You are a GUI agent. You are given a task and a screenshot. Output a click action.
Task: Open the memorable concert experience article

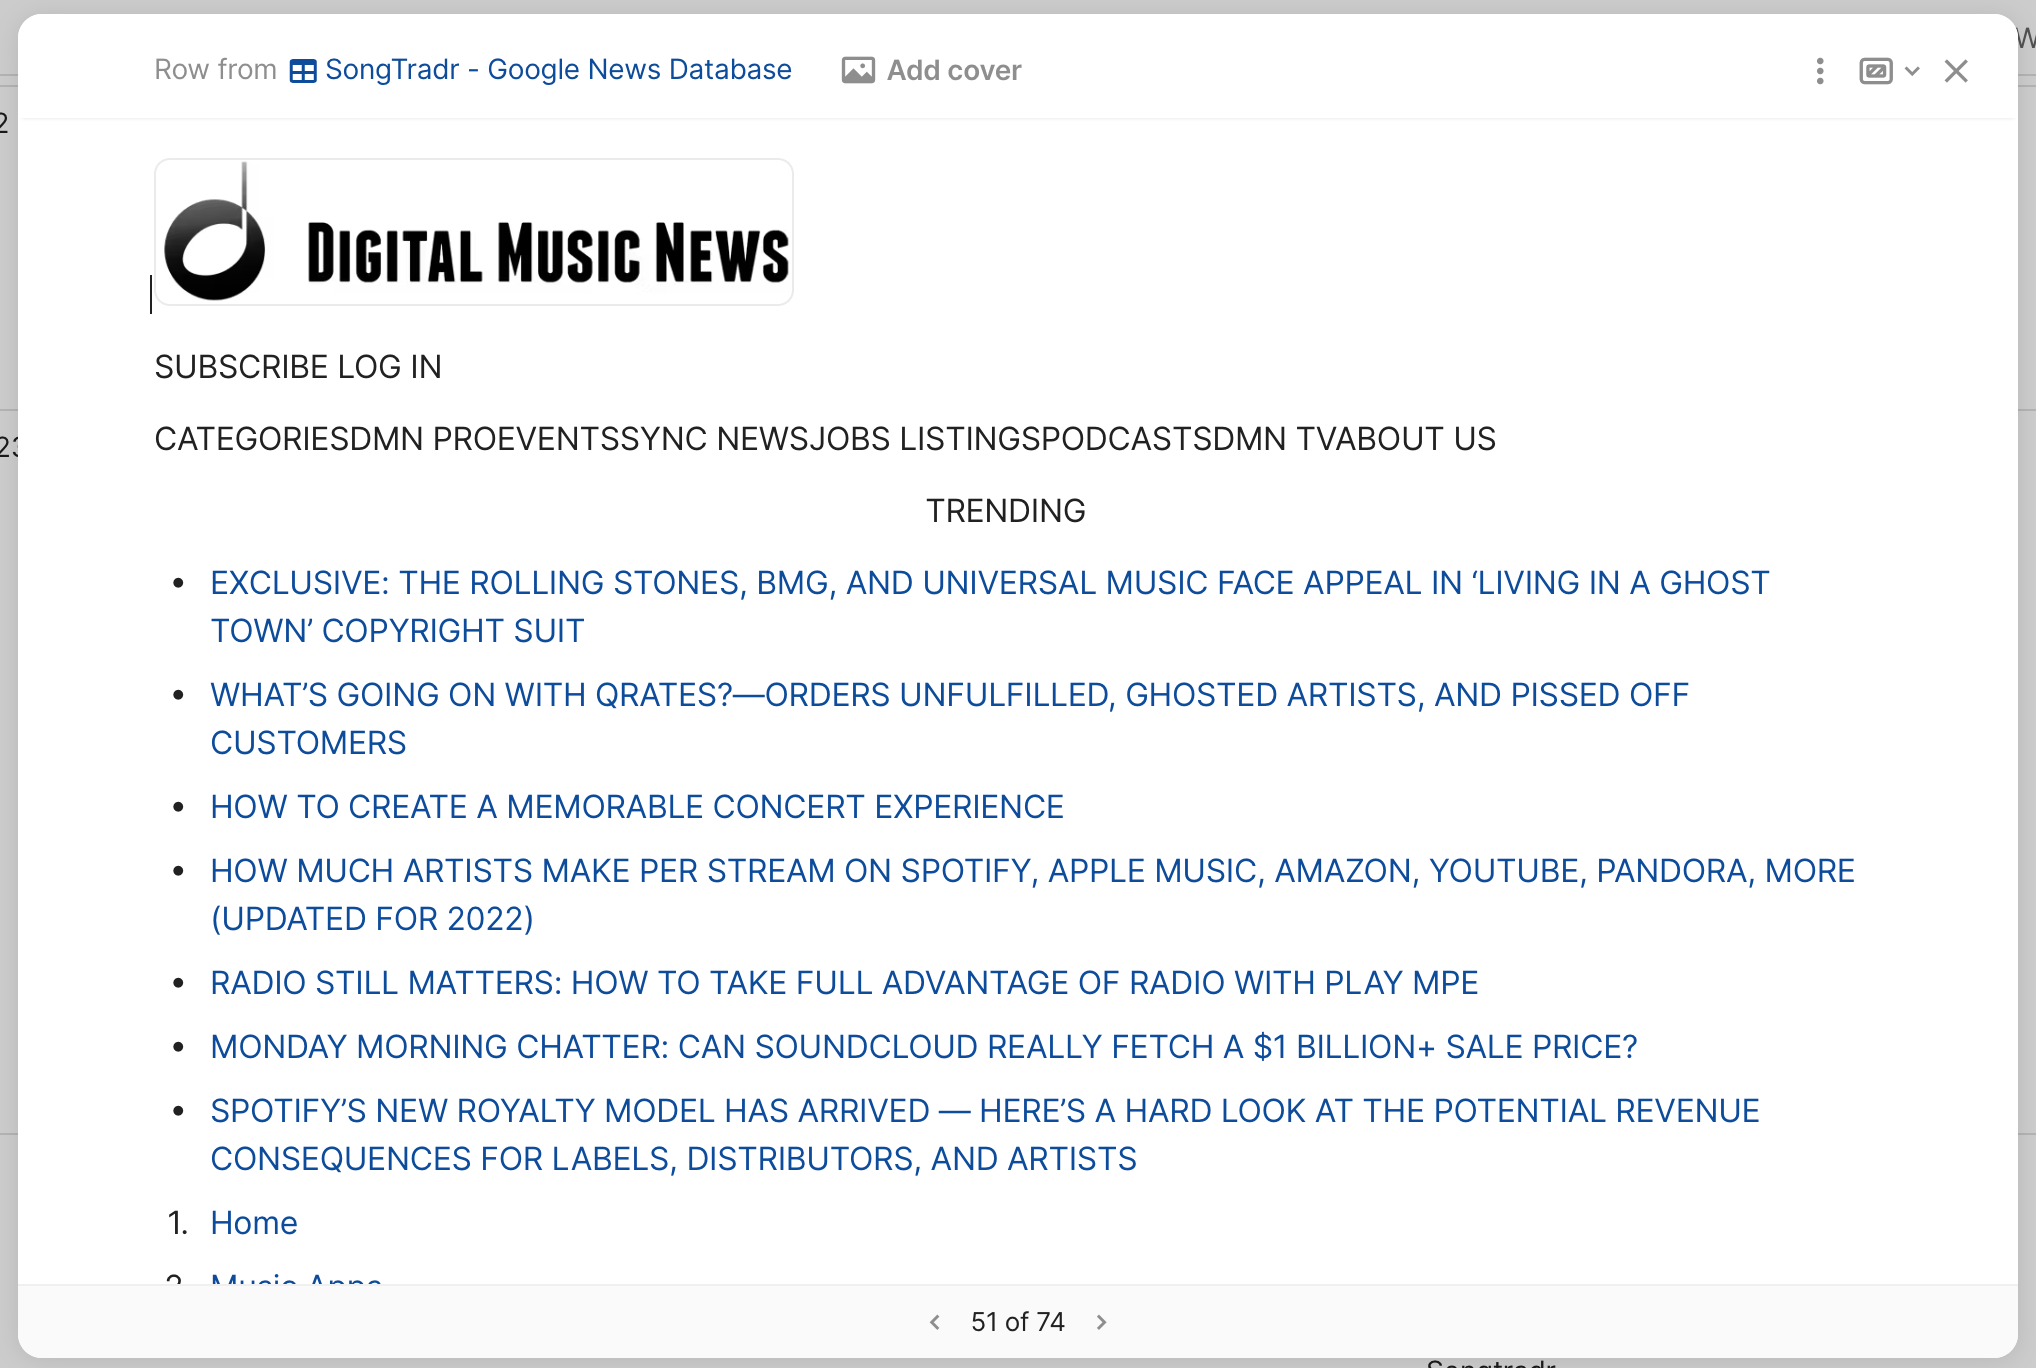[x=636, y=806]
